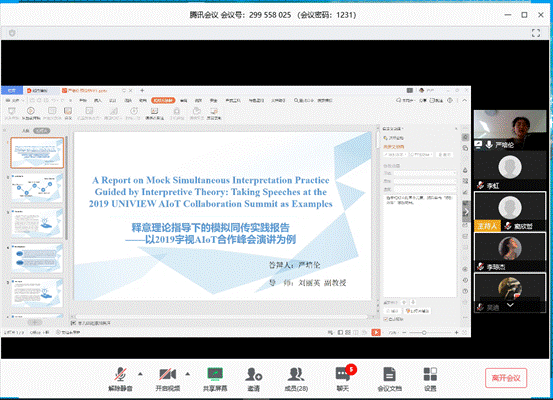Switch slide panel to outline tab
Viewport: 553px width, 400px height.
tap(26, 131)
